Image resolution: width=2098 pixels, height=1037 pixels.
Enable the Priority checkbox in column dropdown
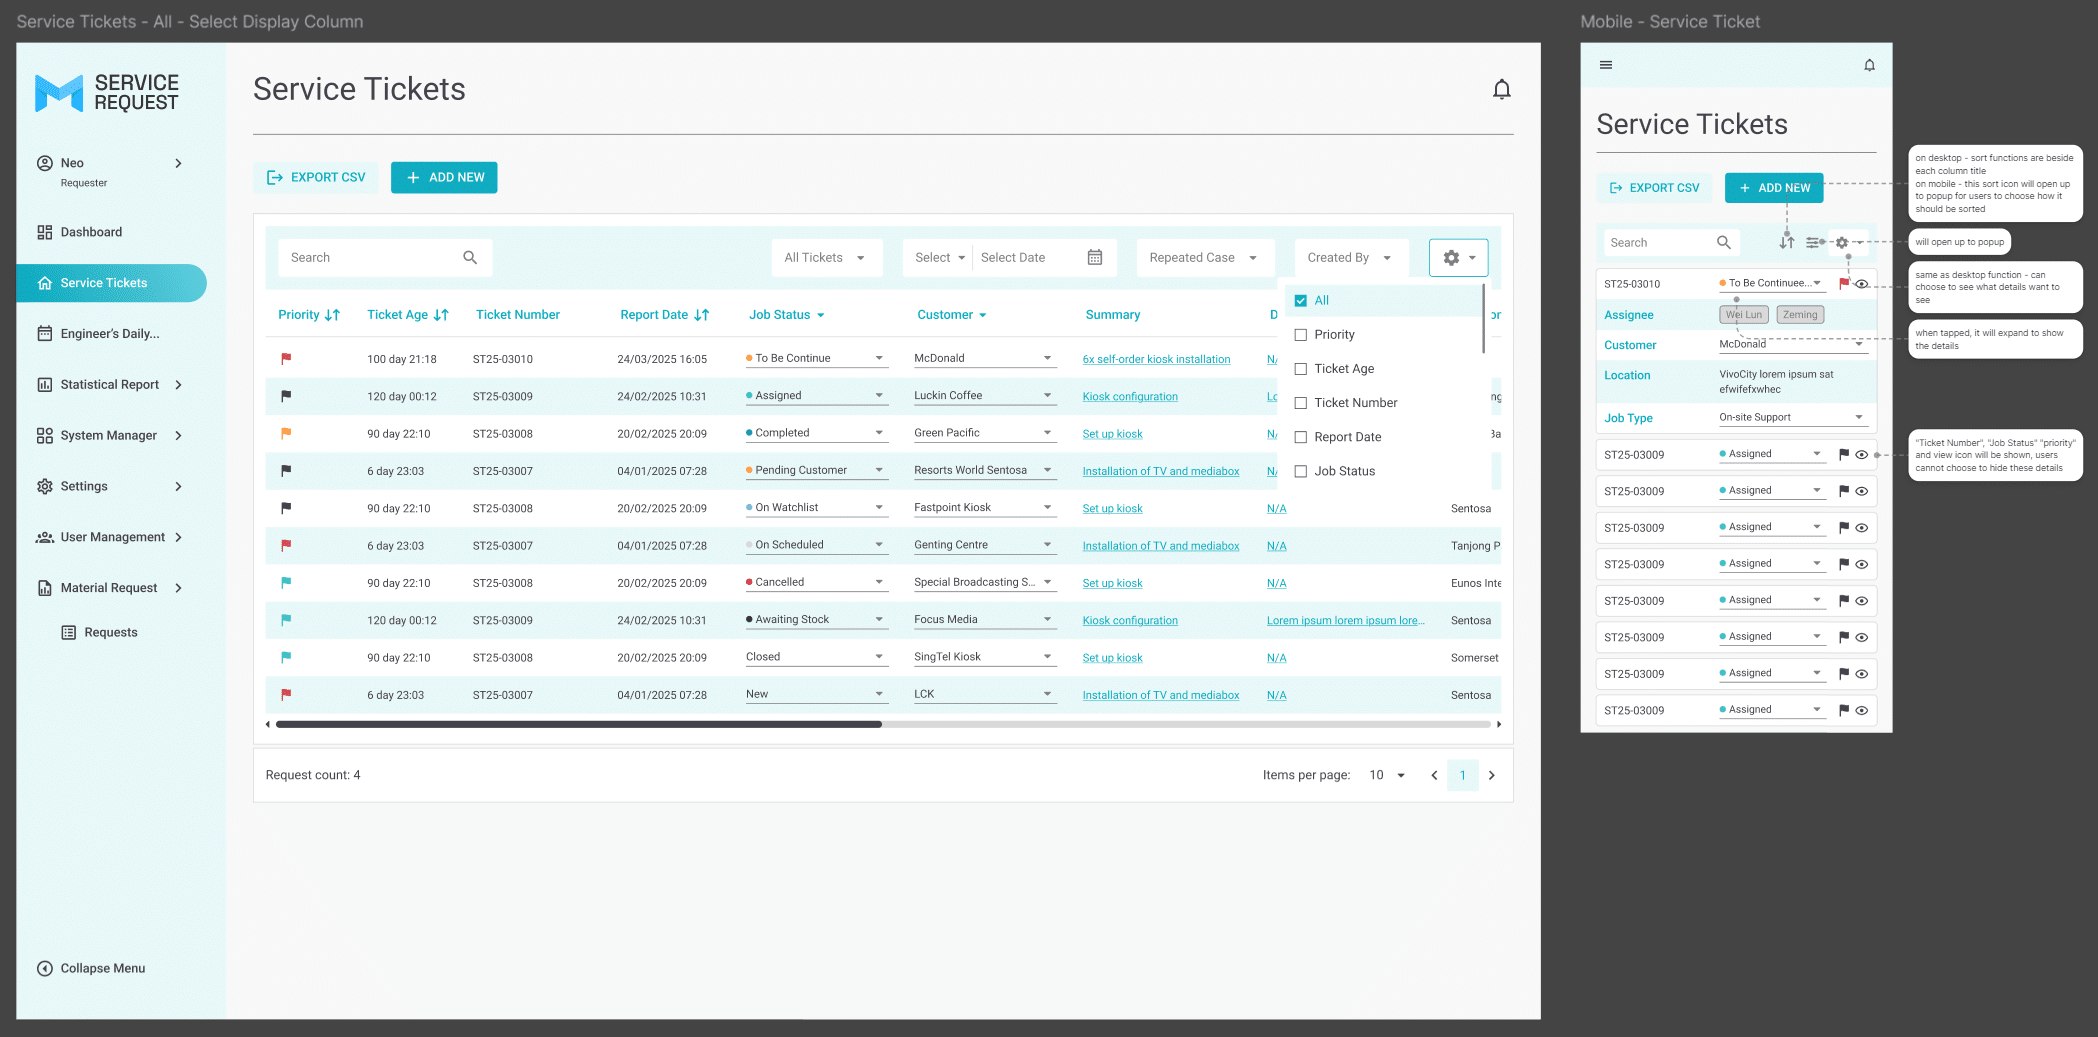[1300, 334]
